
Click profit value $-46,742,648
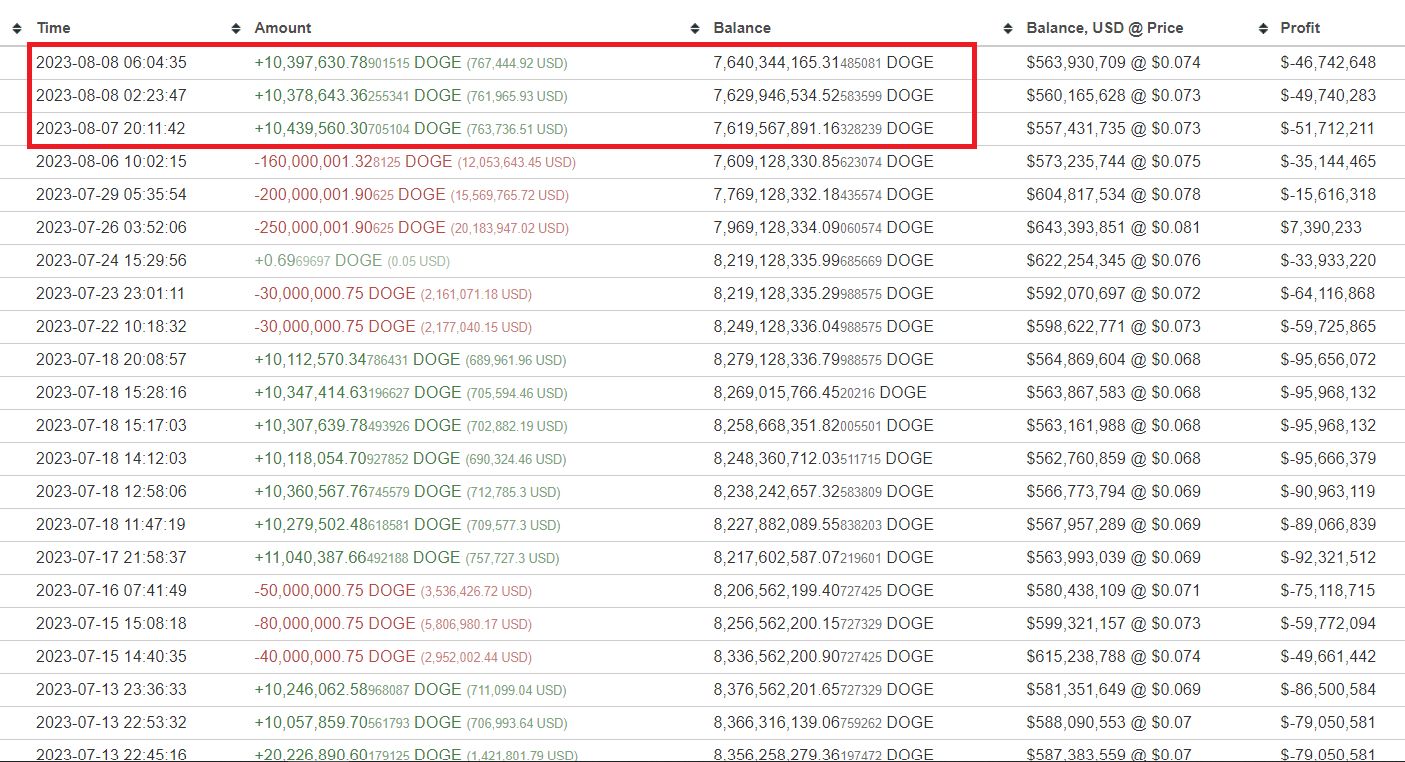tap(1328, 62)
